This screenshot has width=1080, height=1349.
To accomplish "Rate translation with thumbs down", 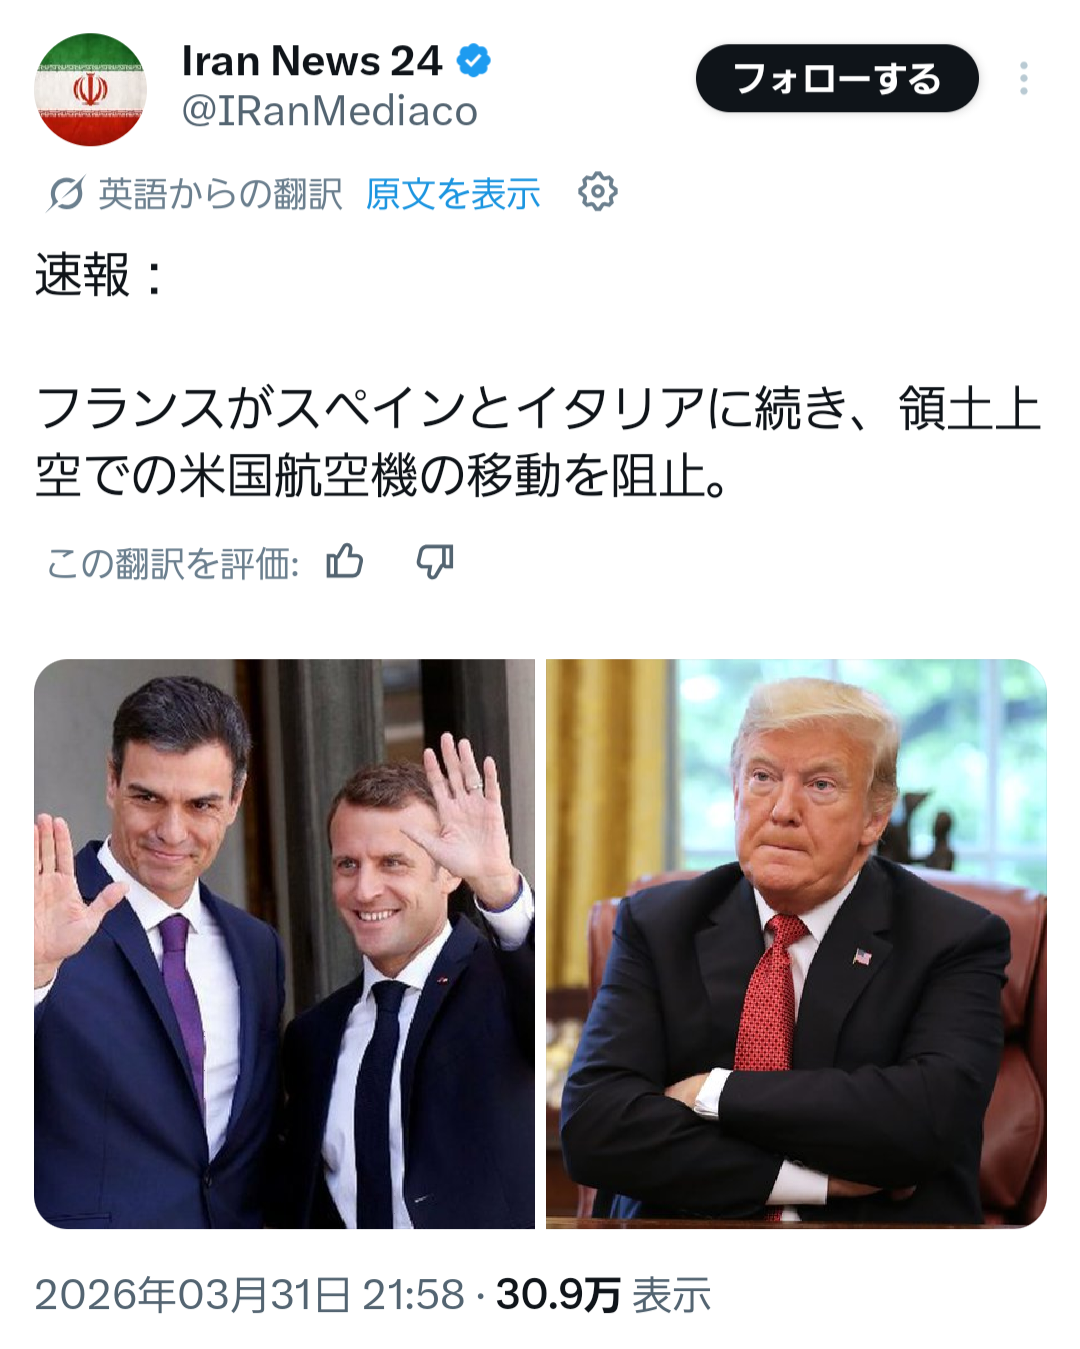I will [x=435, y=562].
